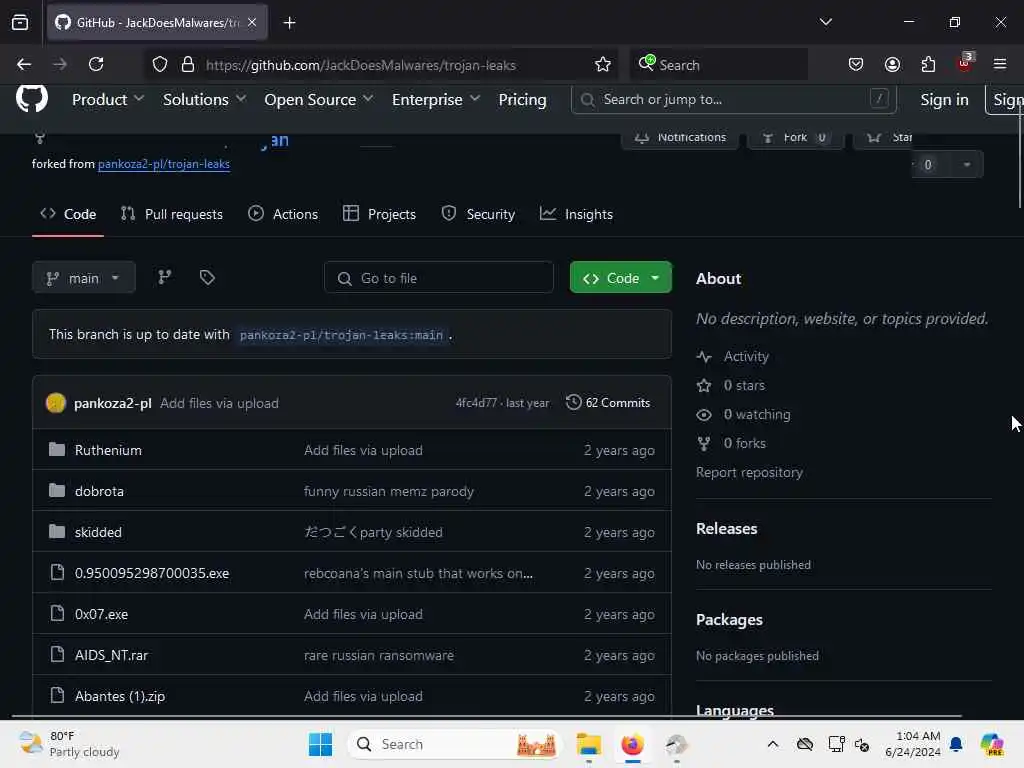Open File Explorer from the taskbar
Image resolution: width=1024 pixels, height=768 pixels.
tap(588, 744)
